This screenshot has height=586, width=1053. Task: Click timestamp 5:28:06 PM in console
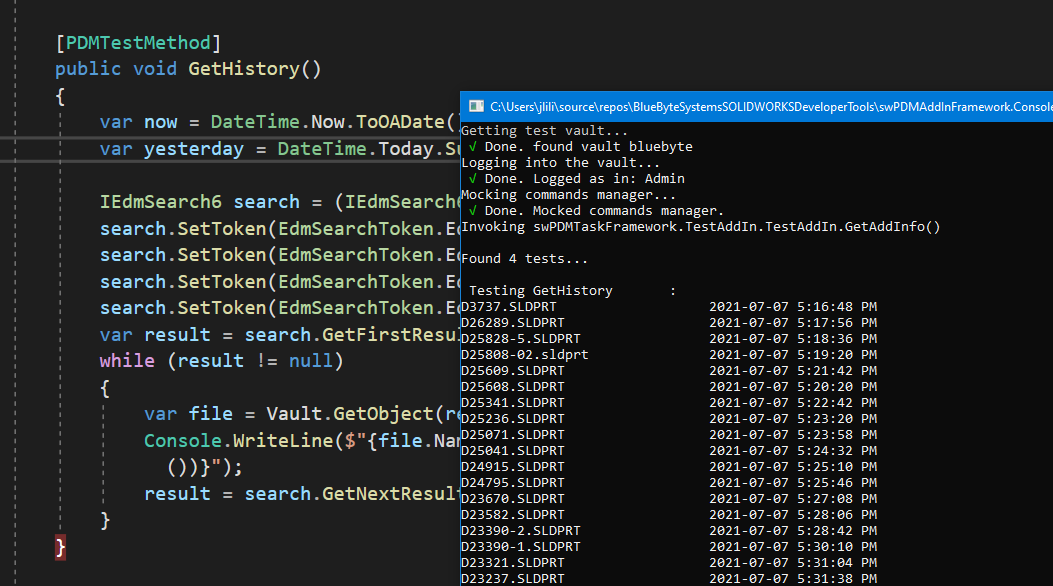click(x=837, y=516)
